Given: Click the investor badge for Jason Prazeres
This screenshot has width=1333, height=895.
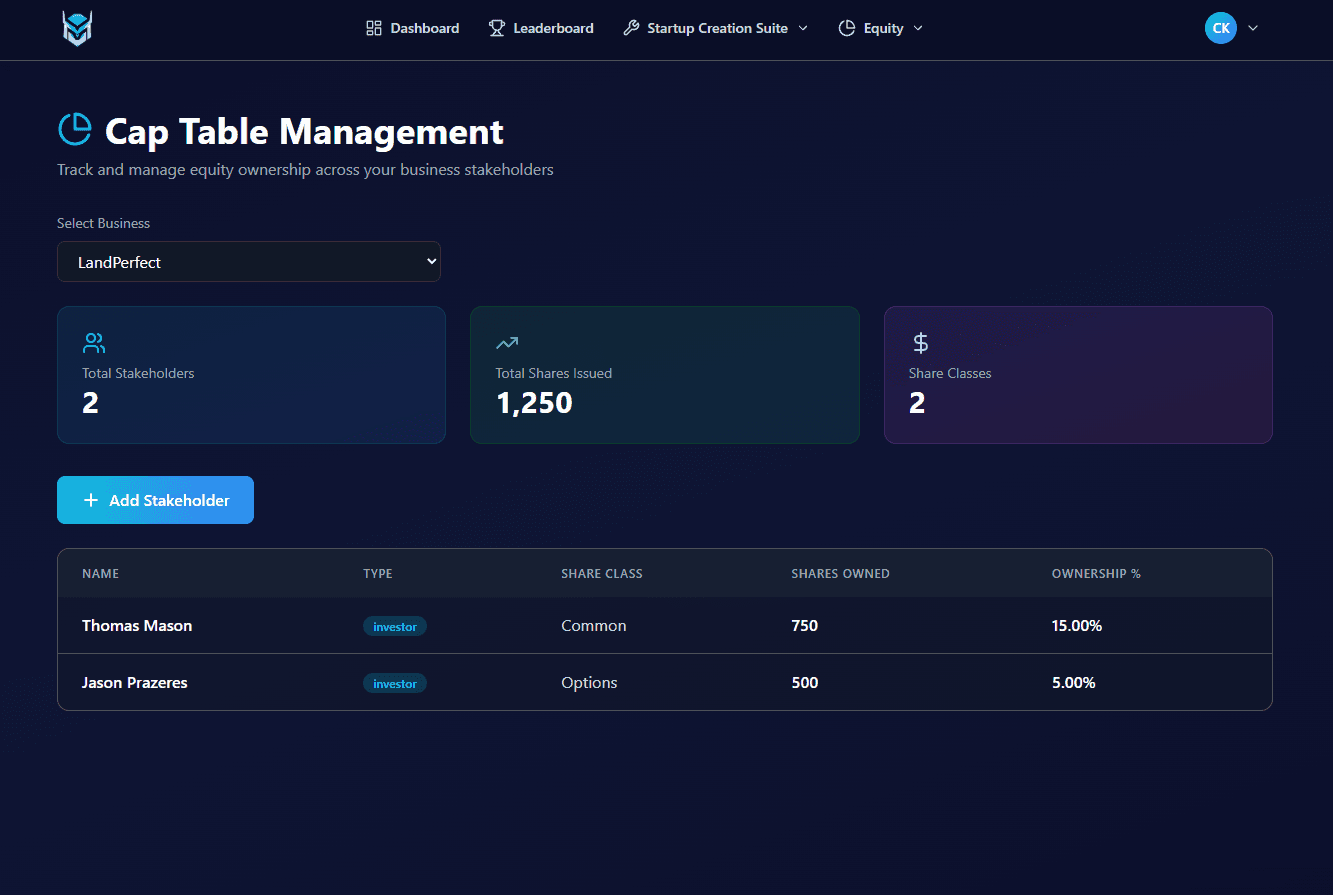Looking at the screenshot, I should pyautogui.click(x=395, y=682).
